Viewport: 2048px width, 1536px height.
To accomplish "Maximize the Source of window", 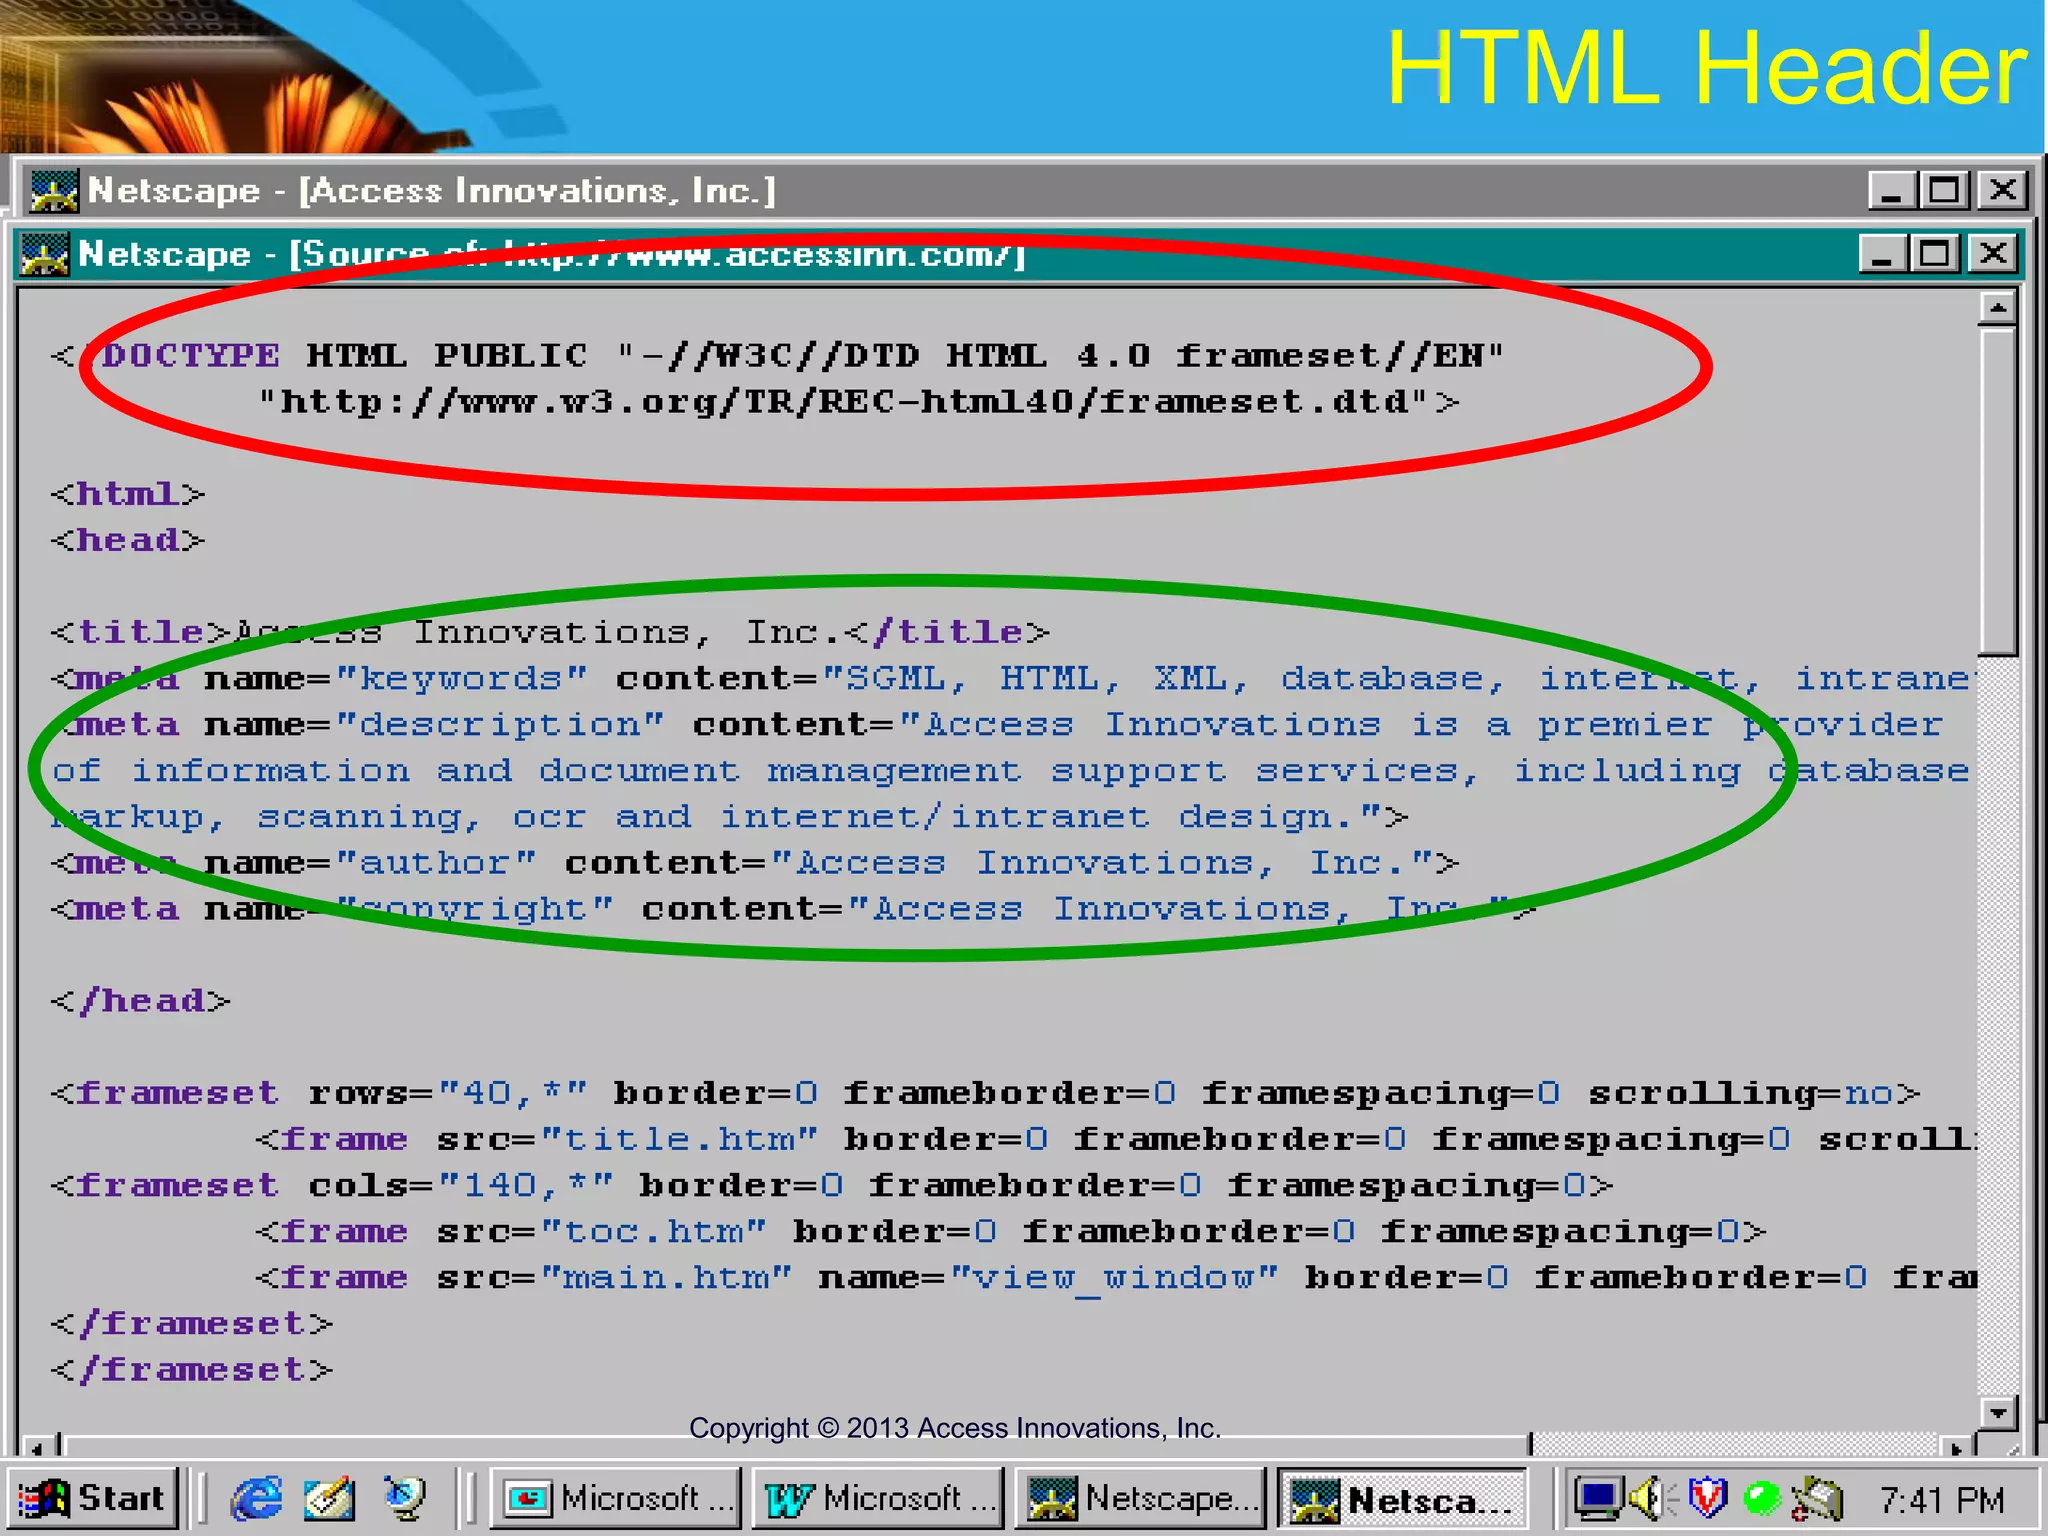I will click(1934, 254).
